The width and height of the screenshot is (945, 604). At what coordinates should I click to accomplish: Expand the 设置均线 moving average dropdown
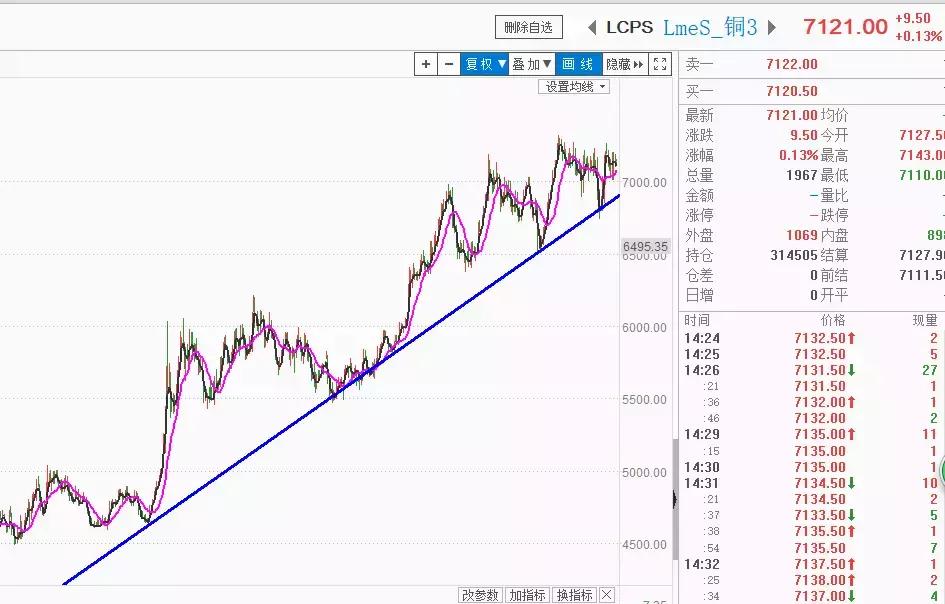pos(574,87)
